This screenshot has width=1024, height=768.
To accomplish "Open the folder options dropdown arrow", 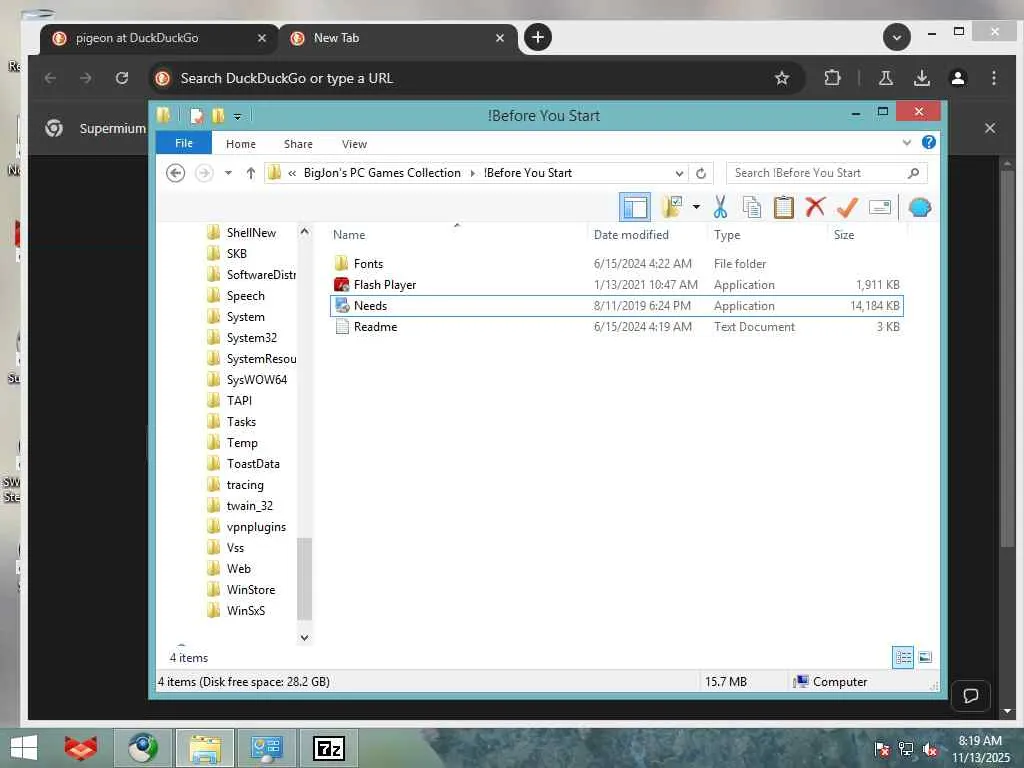I will pos(696,208).
